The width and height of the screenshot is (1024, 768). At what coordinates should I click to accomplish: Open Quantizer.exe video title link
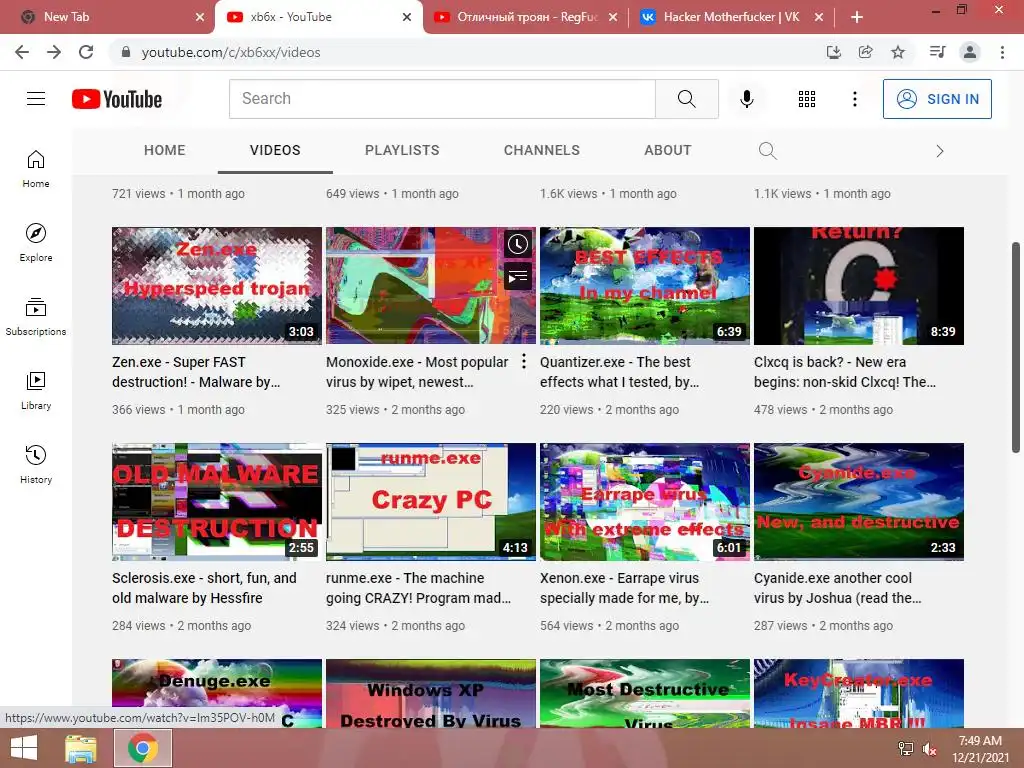pos(619,372)
